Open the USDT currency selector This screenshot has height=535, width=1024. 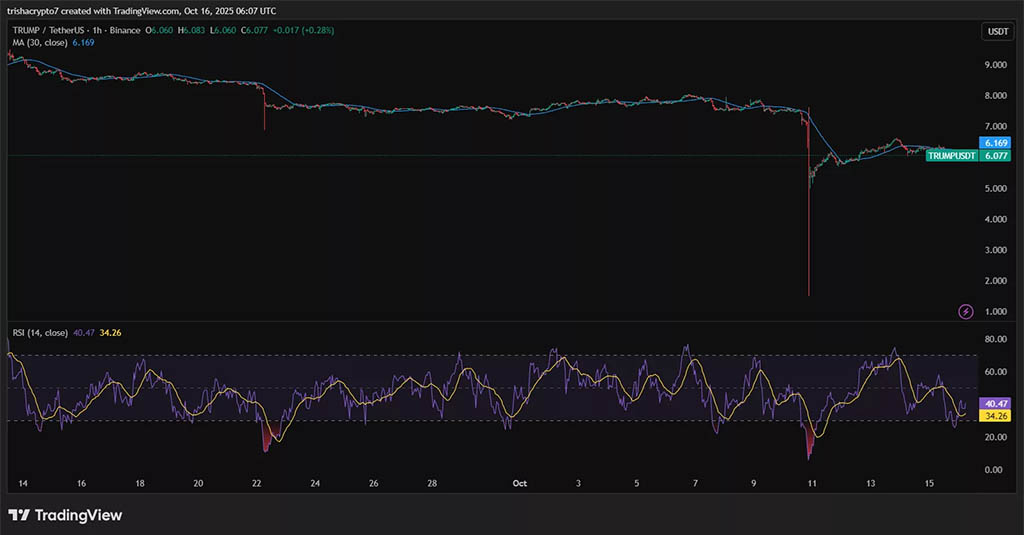pos(997,32)
